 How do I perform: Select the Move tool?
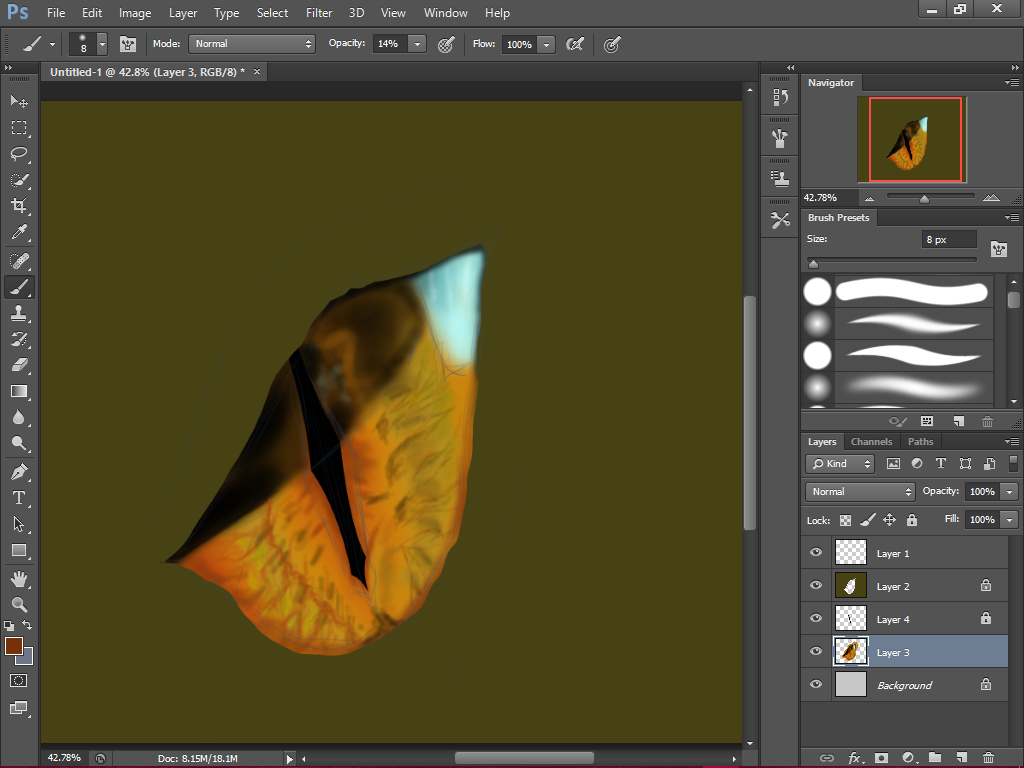tap(19, 101)
